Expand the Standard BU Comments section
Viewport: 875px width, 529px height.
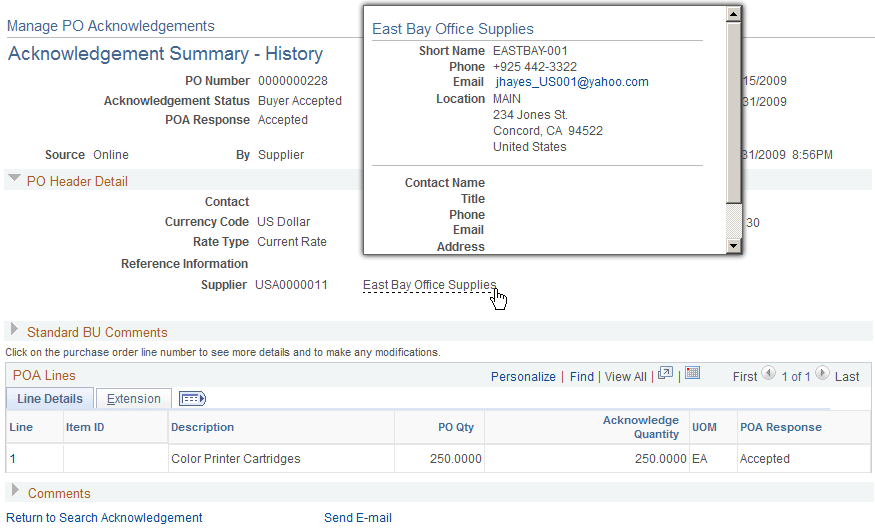[15, 330]
